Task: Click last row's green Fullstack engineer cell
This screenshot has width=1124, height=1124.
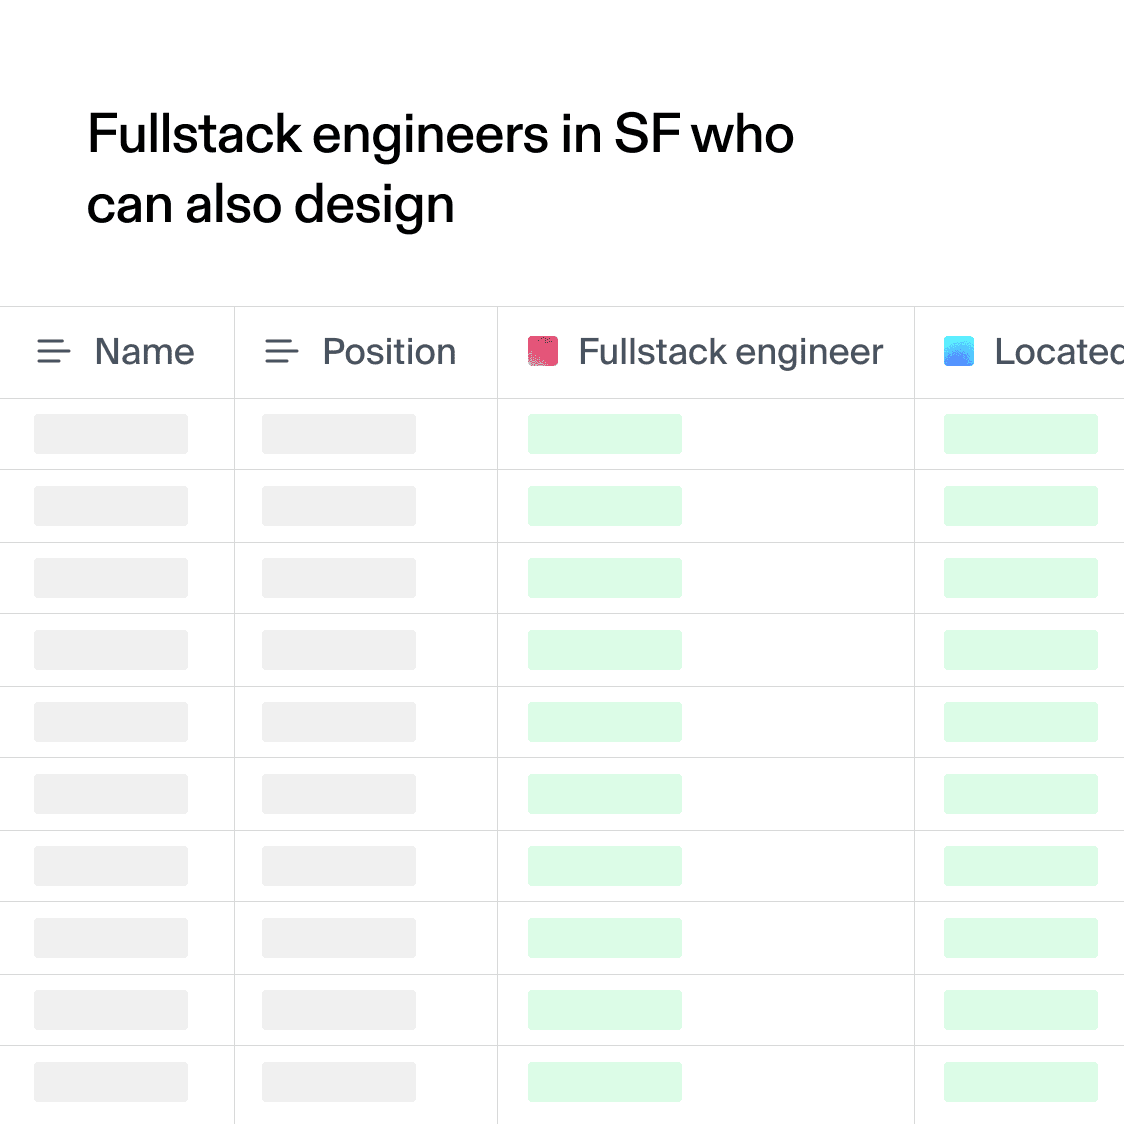Action: point(605,1082)
